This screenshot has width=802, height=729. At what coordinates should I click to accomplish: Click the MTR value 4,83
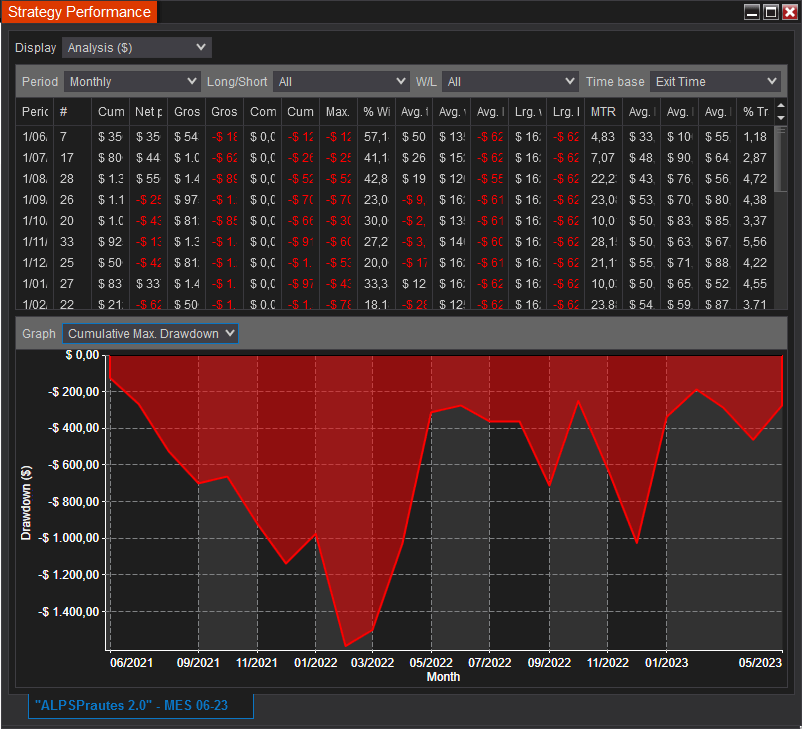pyautogui.click(x=603, y=137)
